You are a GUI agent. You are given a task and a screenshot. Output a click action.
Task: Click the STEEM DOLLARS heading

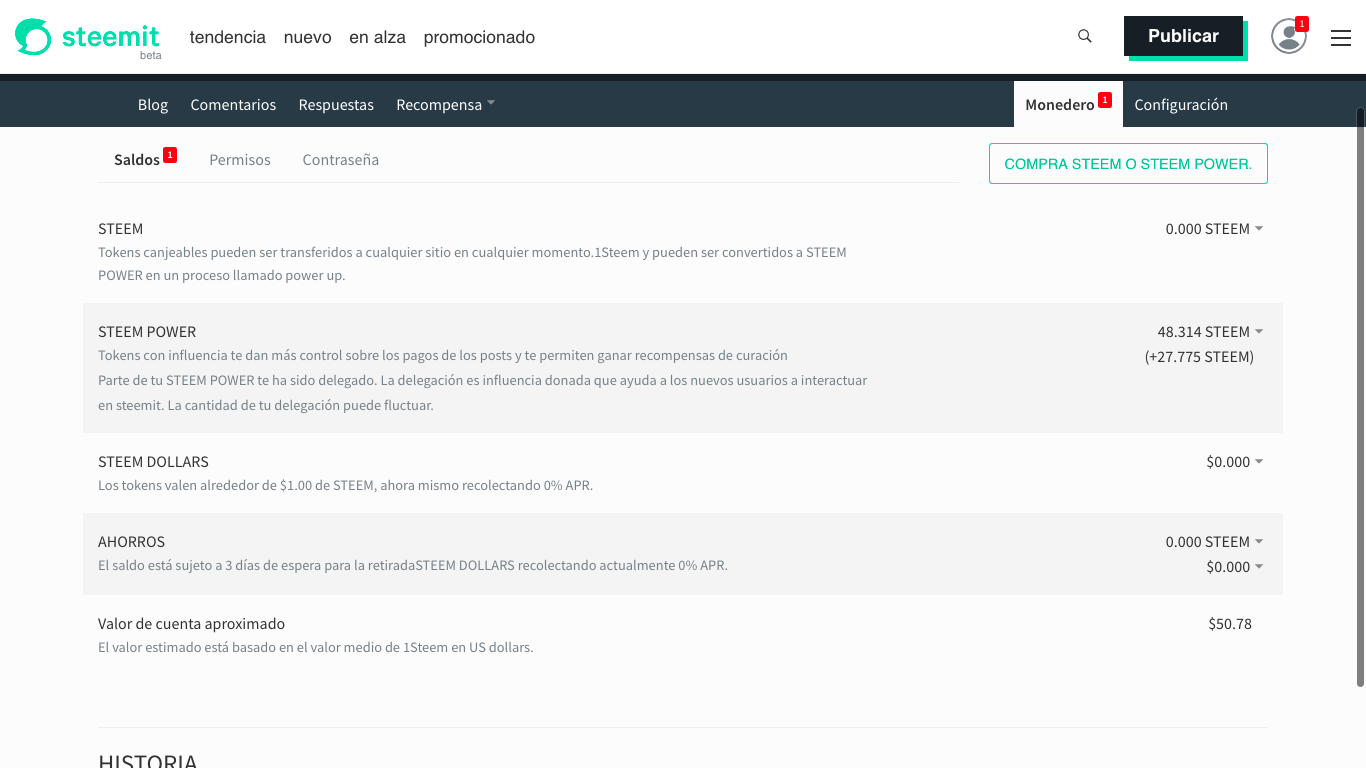pos(153,462)
